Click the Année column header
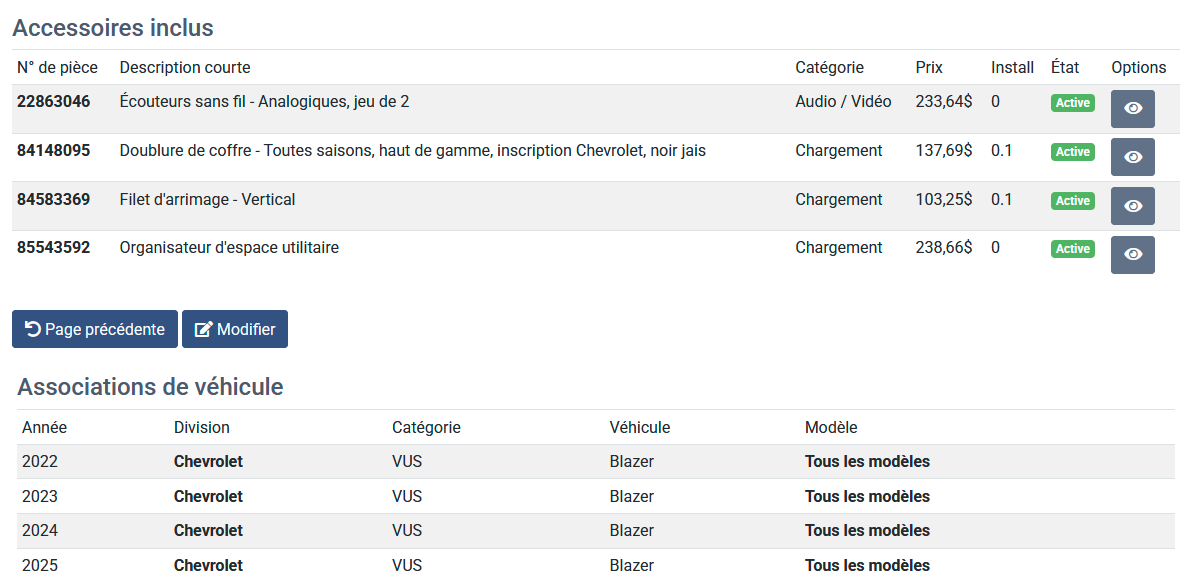Viewport: 1191px width, 583px height. 44,428
